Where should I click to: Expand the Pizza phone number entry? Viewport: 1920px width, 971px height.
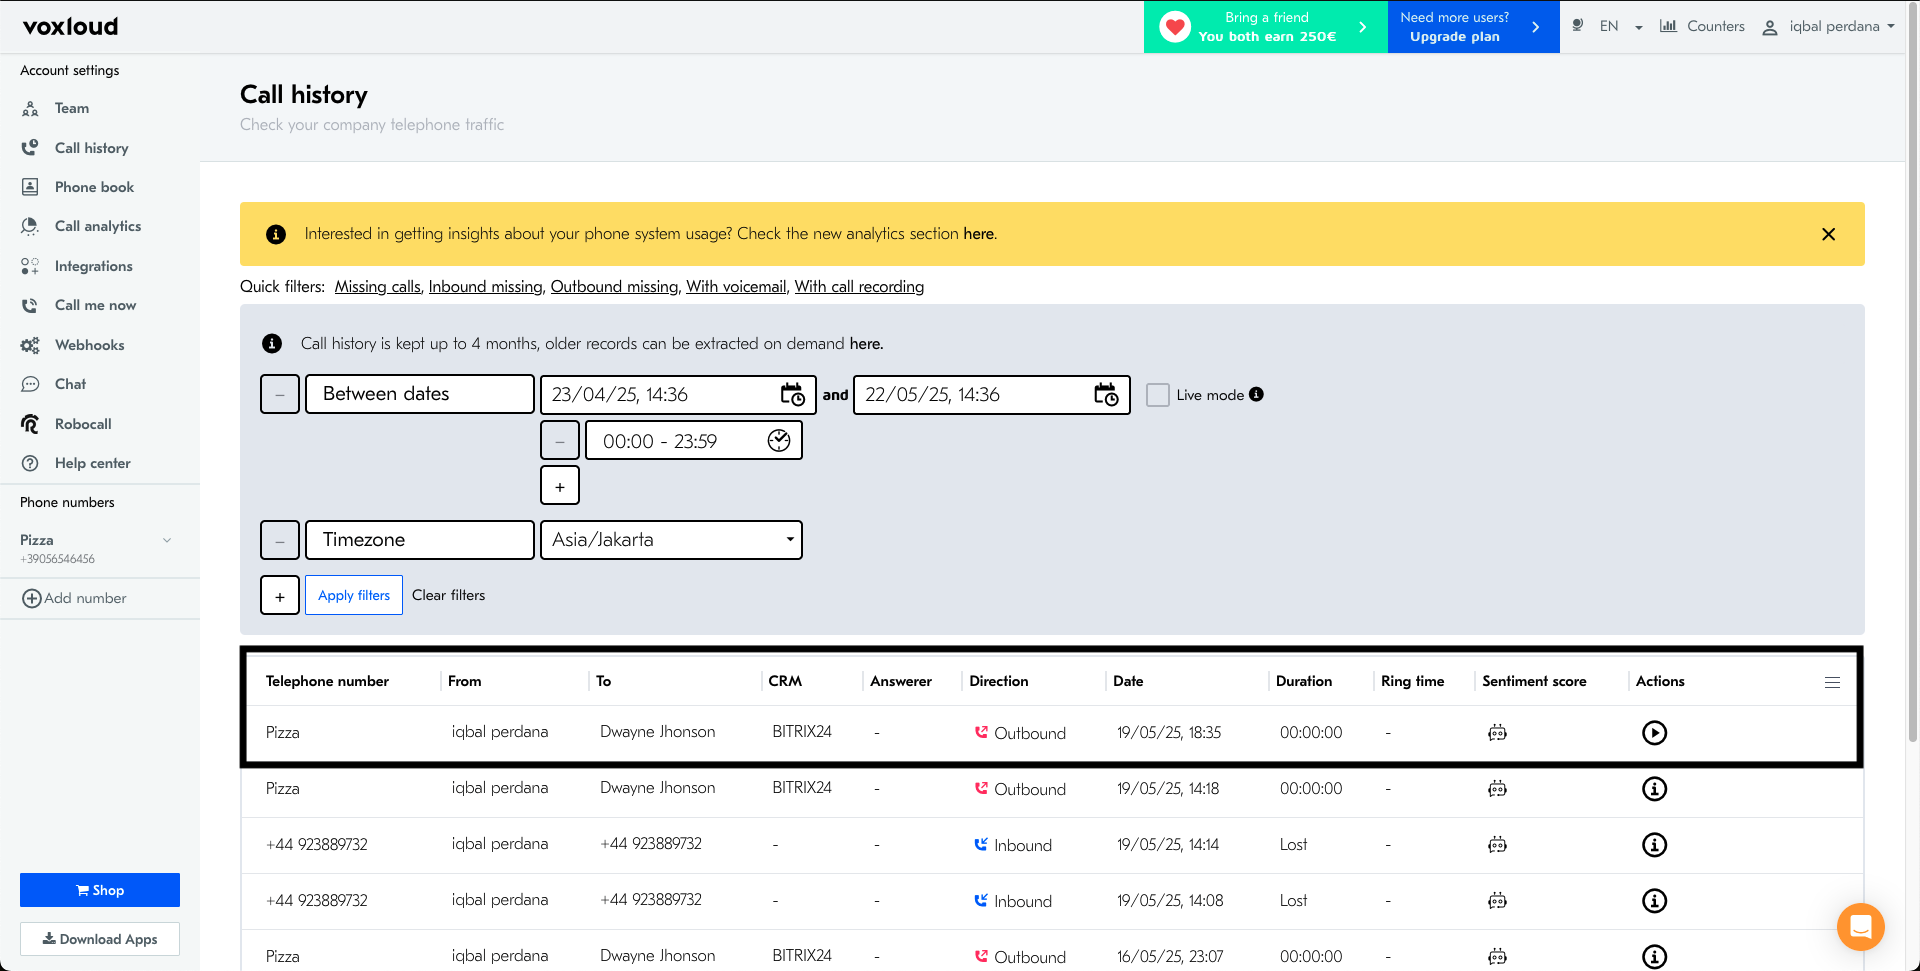click(167, 540)
